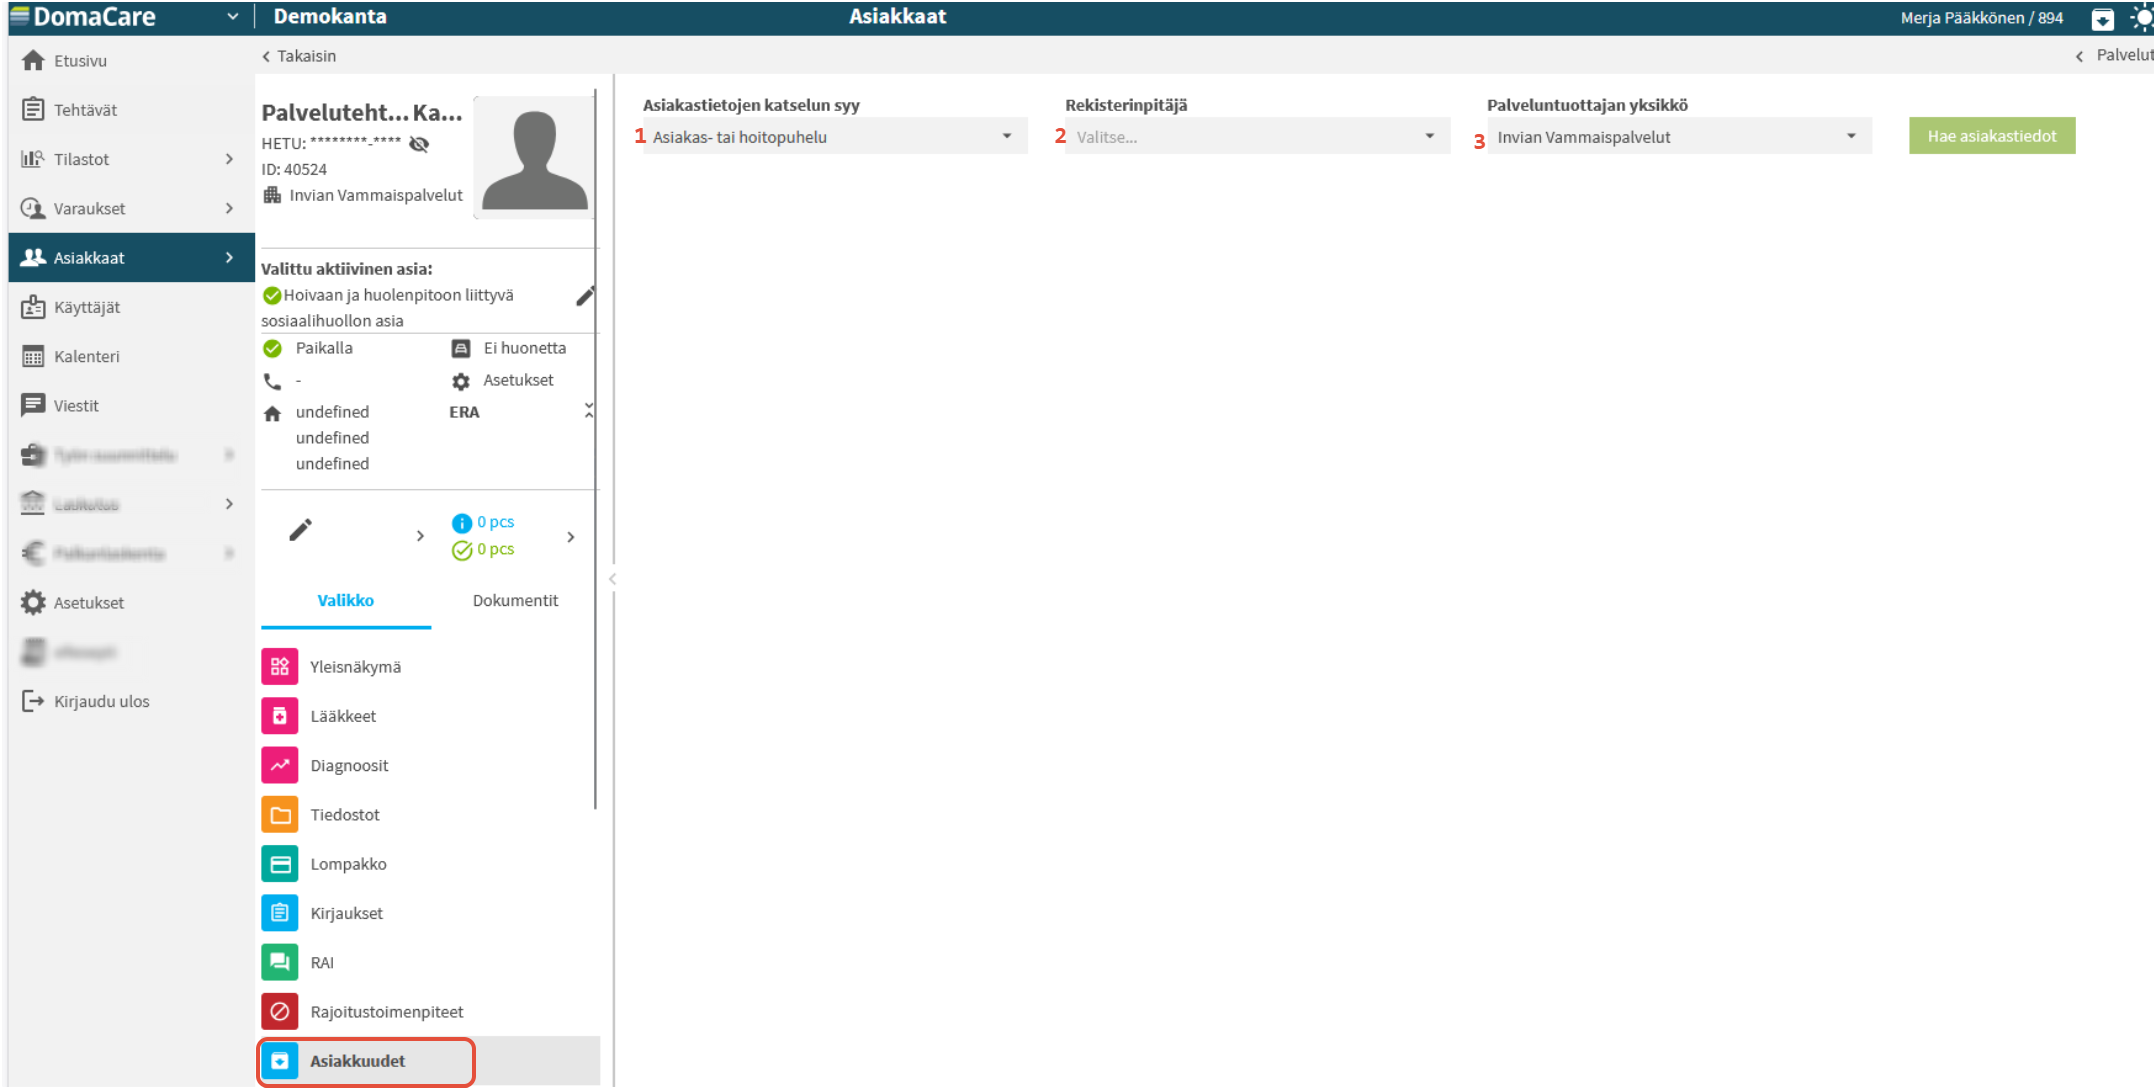Click the Diagnoosit chart icon
The width and height of the screenshot is (2156, 1089).
(280, 765)
